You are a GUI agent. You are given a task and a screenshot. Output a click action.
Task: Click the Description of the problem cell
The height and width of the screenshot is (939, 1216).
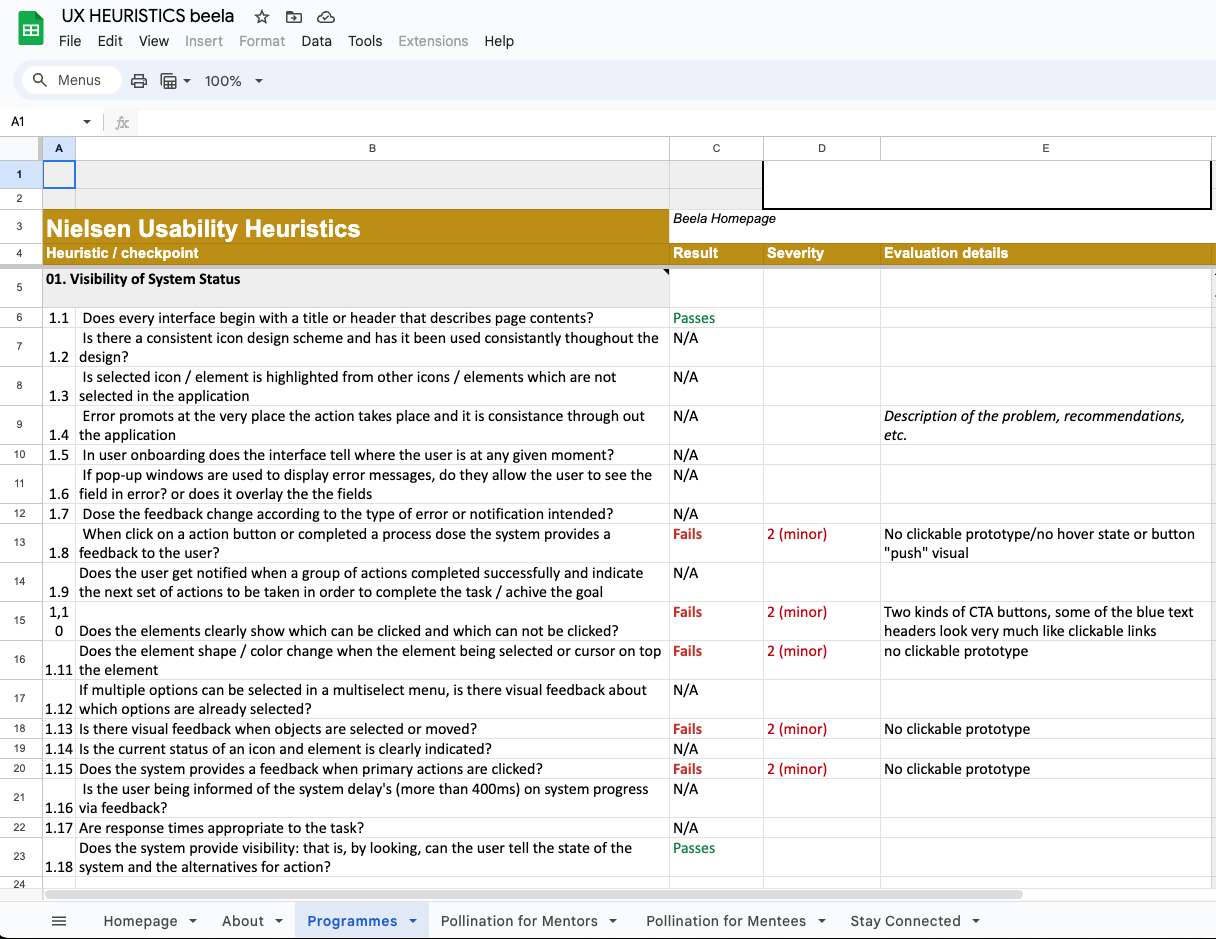coord(1046,425)
